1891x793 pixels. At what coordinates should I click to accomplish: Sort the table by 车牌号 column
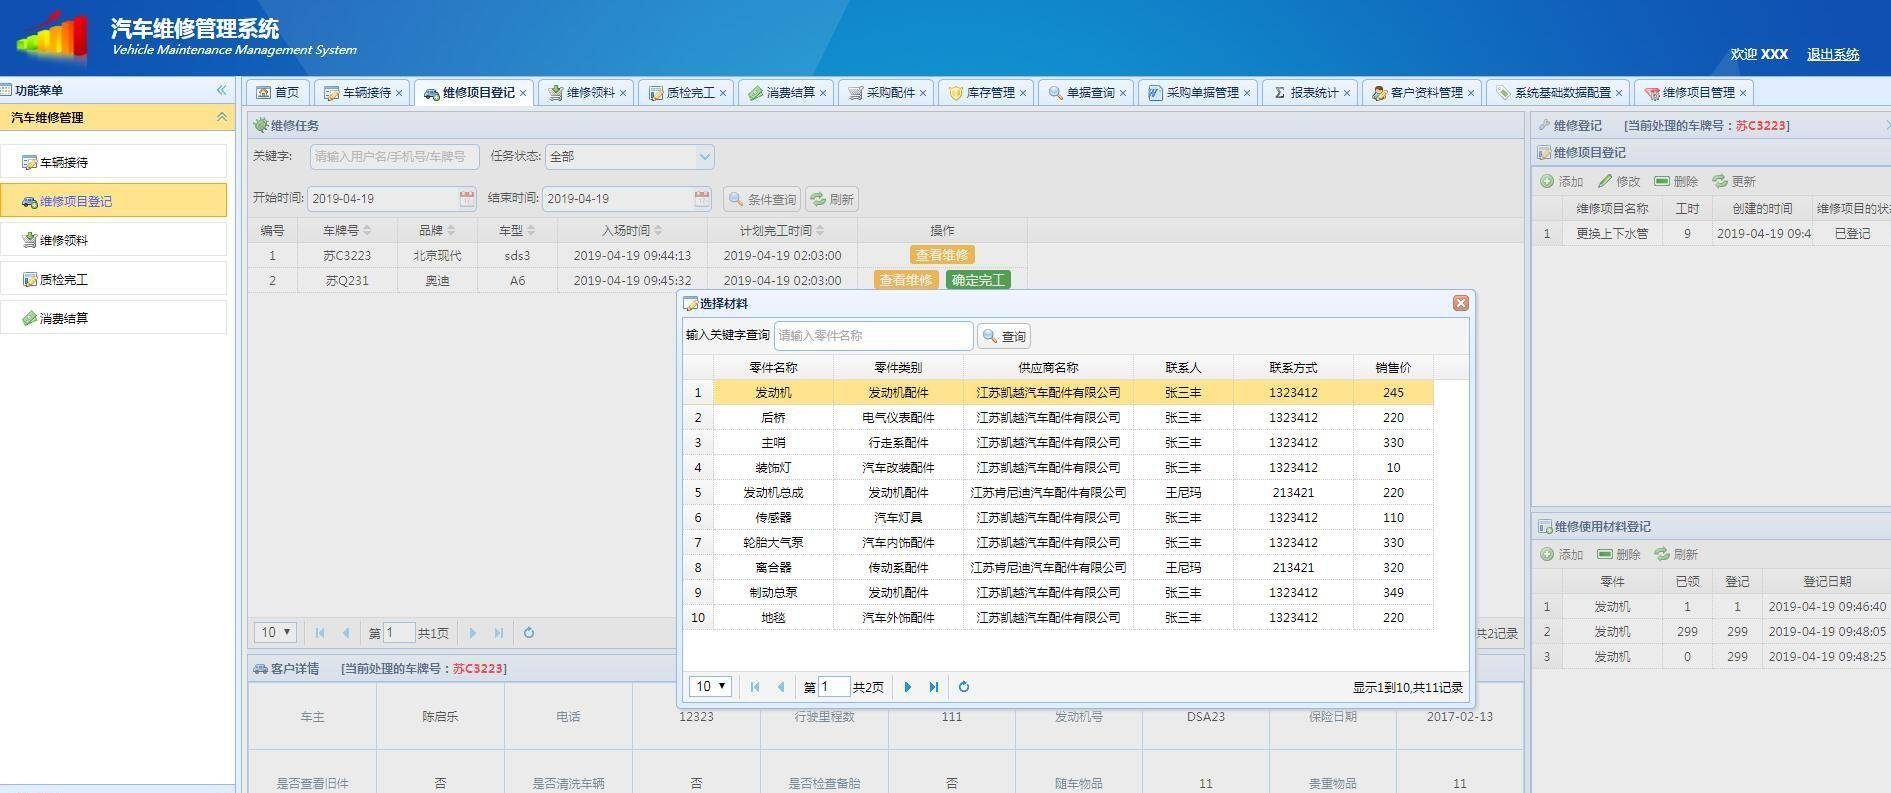pos(346,230)
